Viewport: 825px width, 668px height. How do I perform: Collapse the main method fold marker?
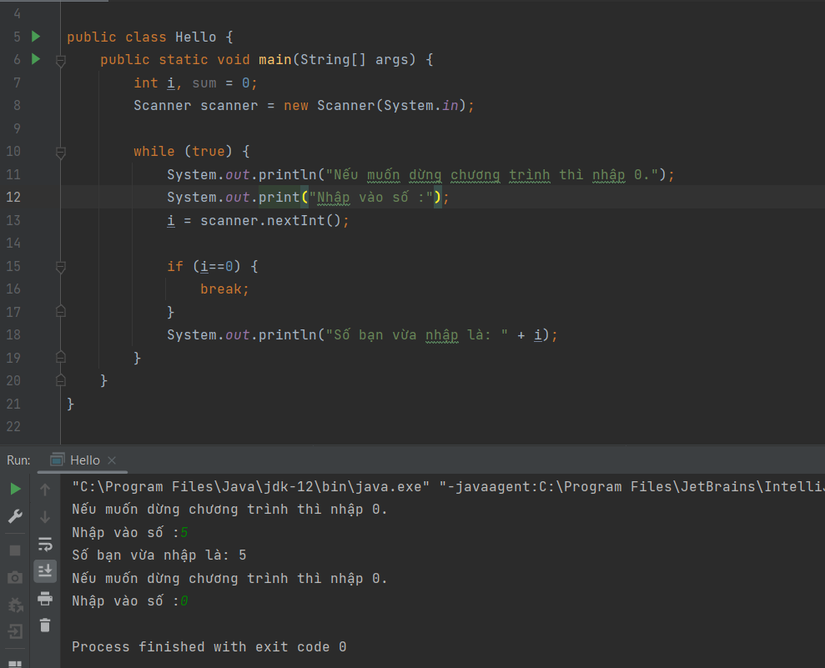pyautogui.click(x=61, y=60)
